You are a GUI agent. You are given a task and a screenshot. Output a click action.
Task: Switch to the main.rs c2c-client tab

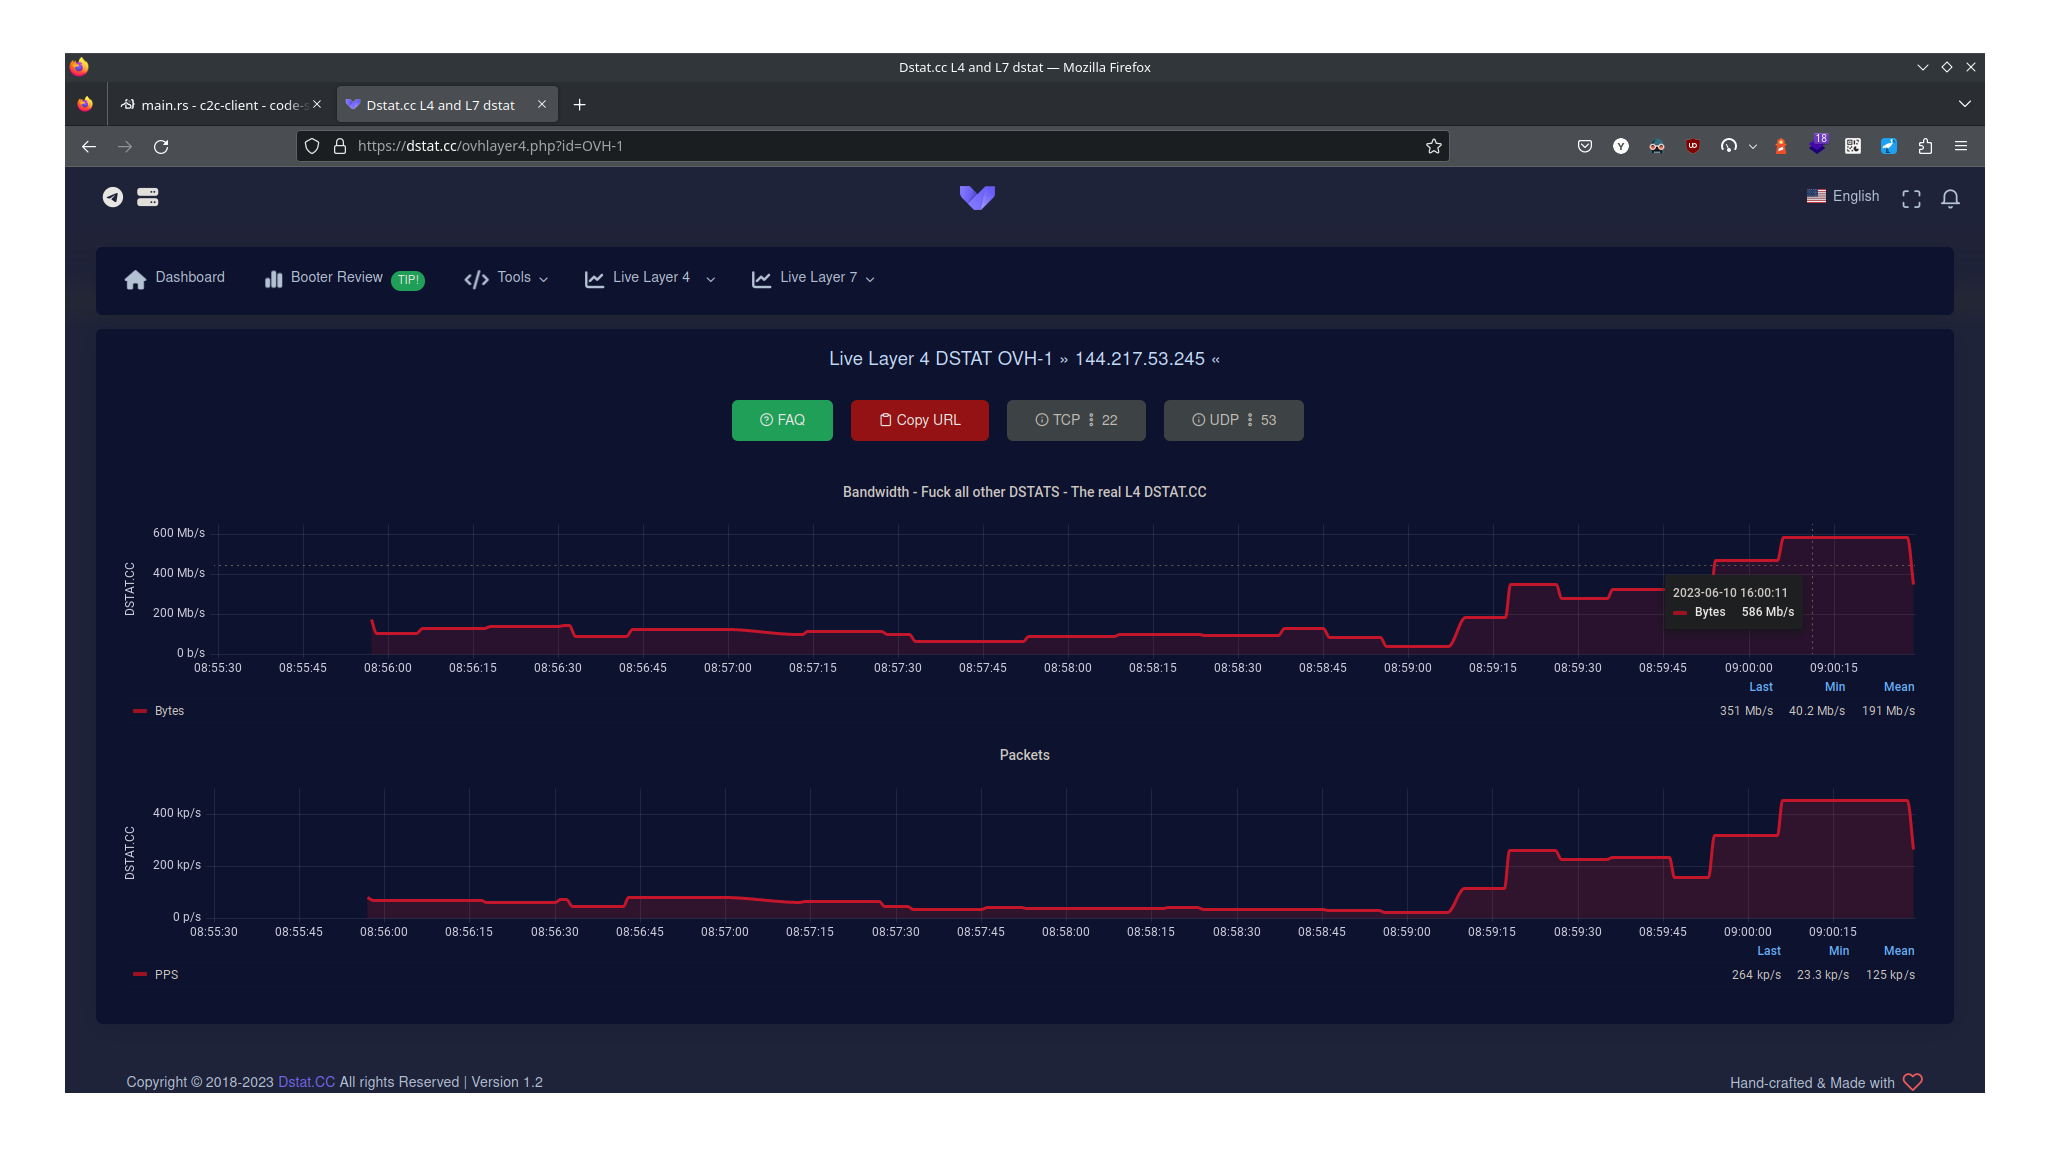[220, 105]
